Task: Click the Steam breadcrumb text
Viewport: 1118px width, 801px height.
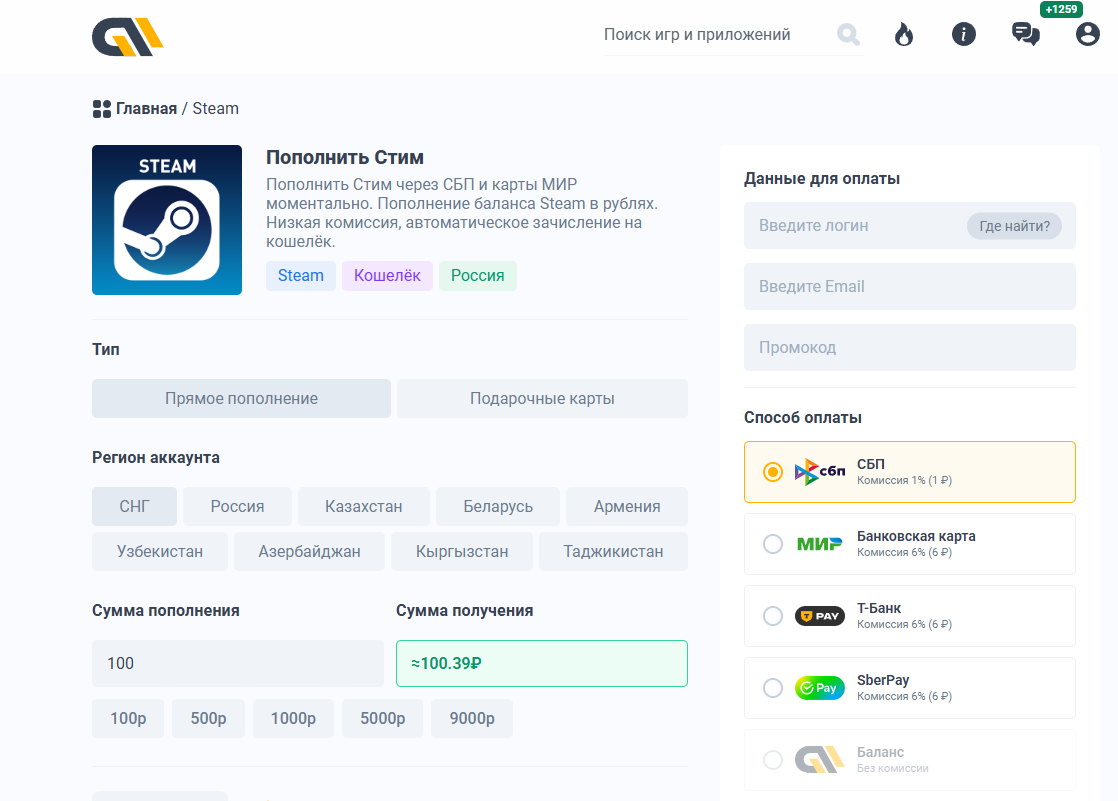Action: click(x=215, y=108)
